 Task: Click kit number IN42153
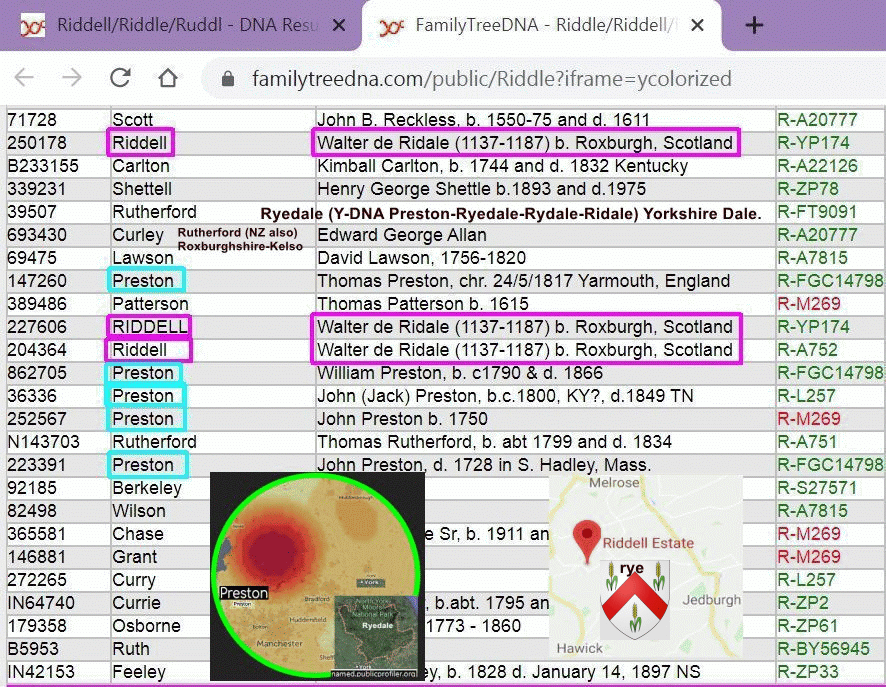[x=41, y=672]
